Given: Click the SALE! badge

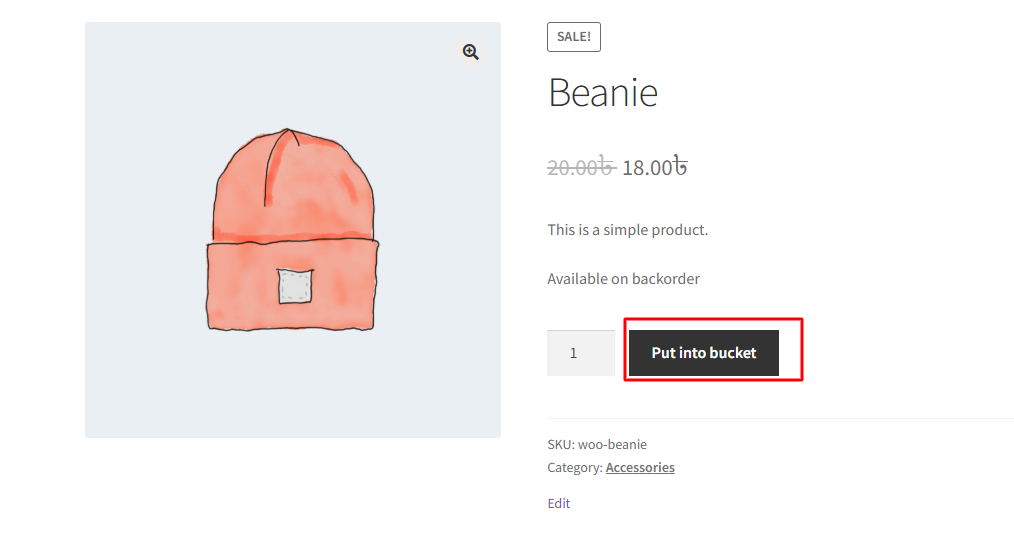Looking at the screenshot, I should pyautogui.click(x=574, y=37).
